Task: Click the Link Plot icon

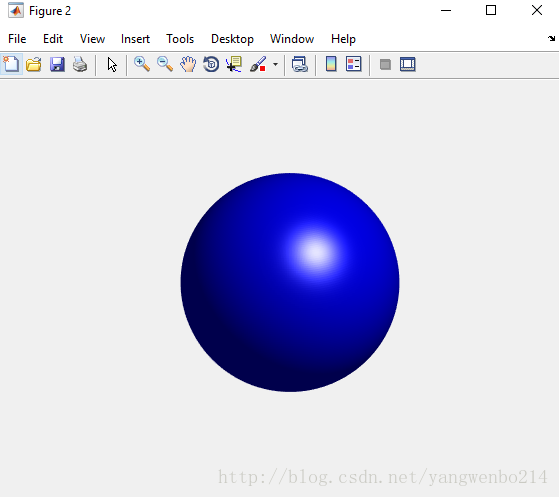Action: [300, 65]
